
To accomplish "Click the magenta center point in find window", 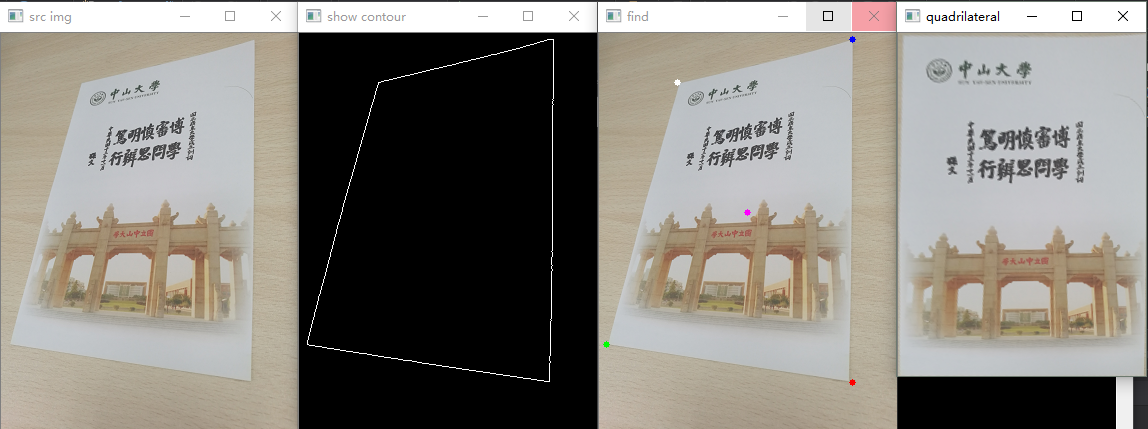I will 748,212.
